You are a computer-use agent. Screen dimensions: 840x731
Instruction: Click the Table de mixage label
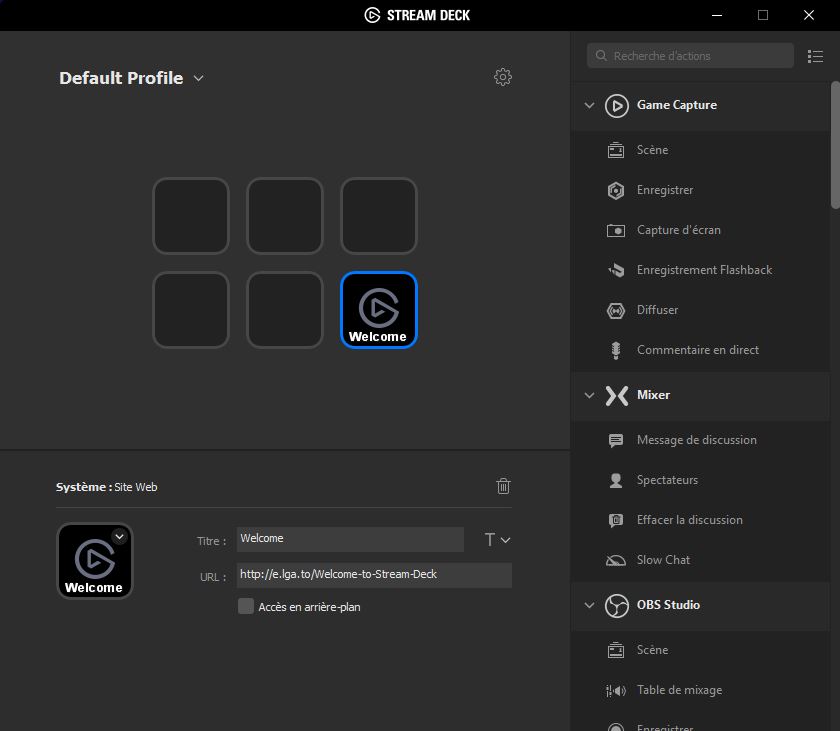679,690
